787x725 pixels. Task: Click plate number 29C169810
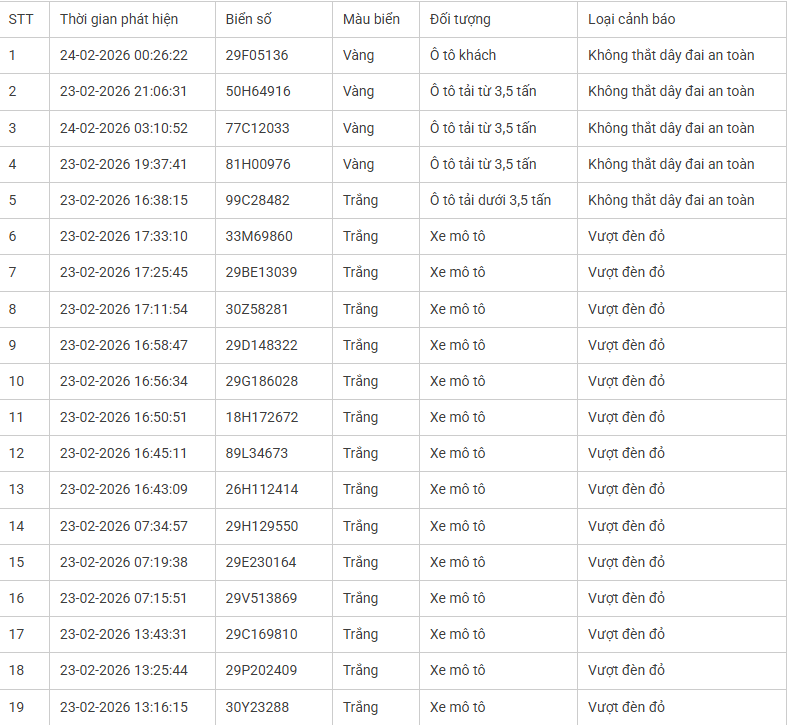click(x=262, y=634)
